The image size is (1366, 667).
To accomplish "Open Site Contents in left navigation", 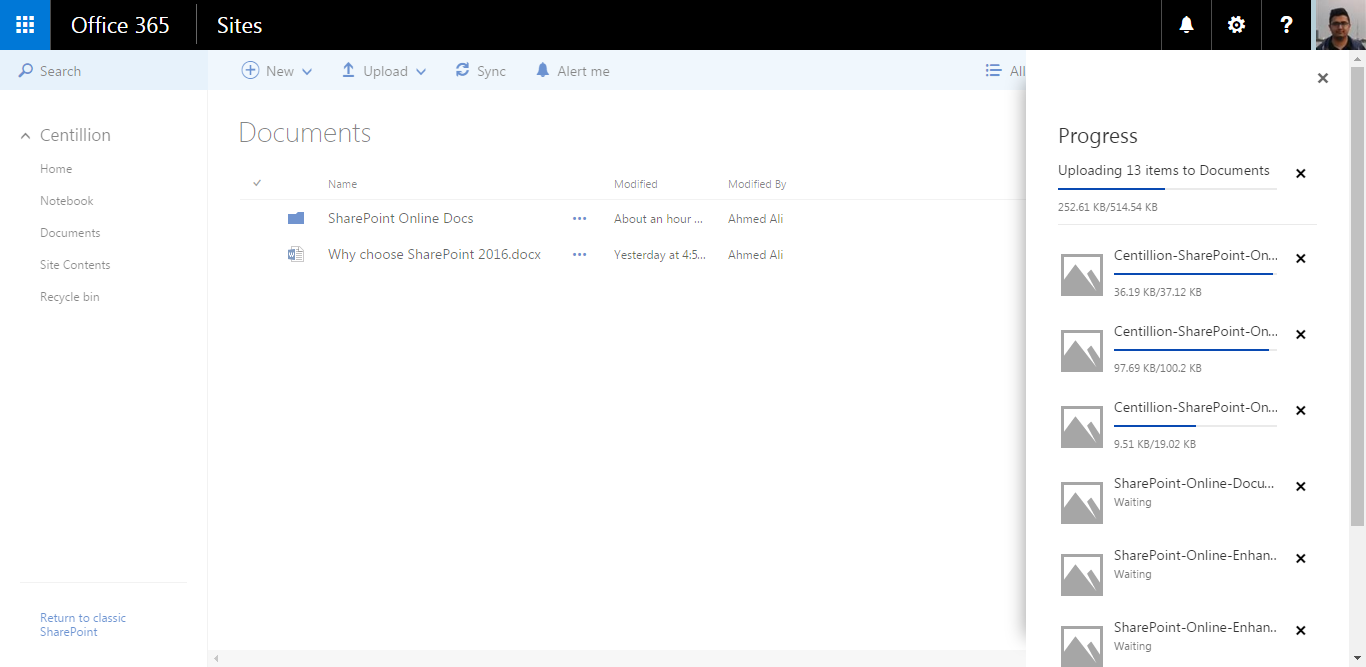I will pyautogui.click(x=75, y=265).
